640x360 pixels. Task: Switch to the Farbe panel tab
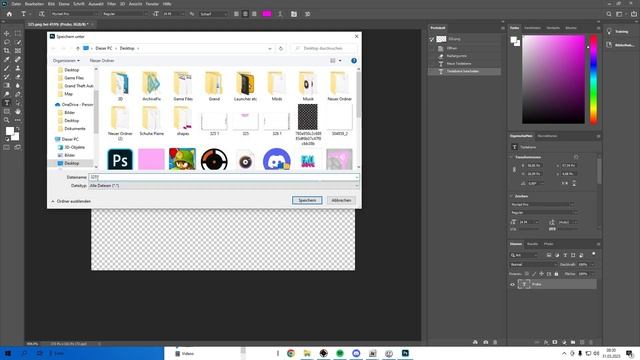point(514,28)
